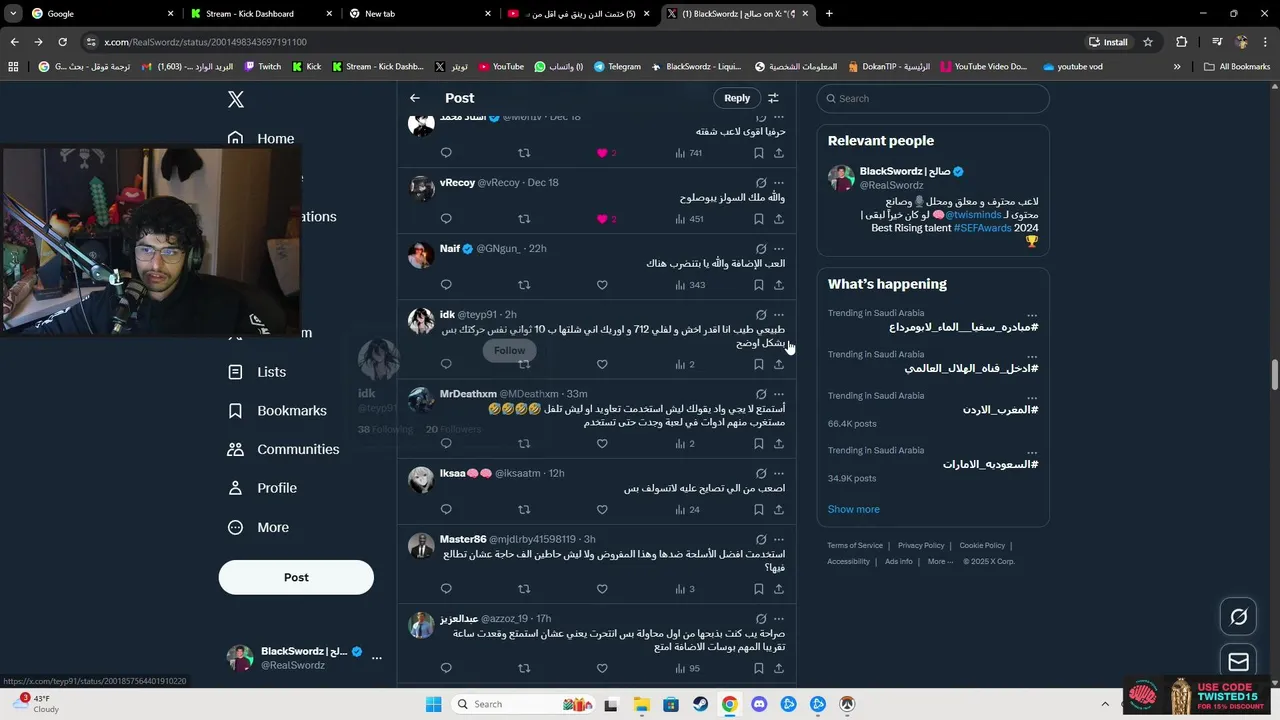
Task: Repost Master86's comment
Action: pyautogui.click(x=524, y=589)
